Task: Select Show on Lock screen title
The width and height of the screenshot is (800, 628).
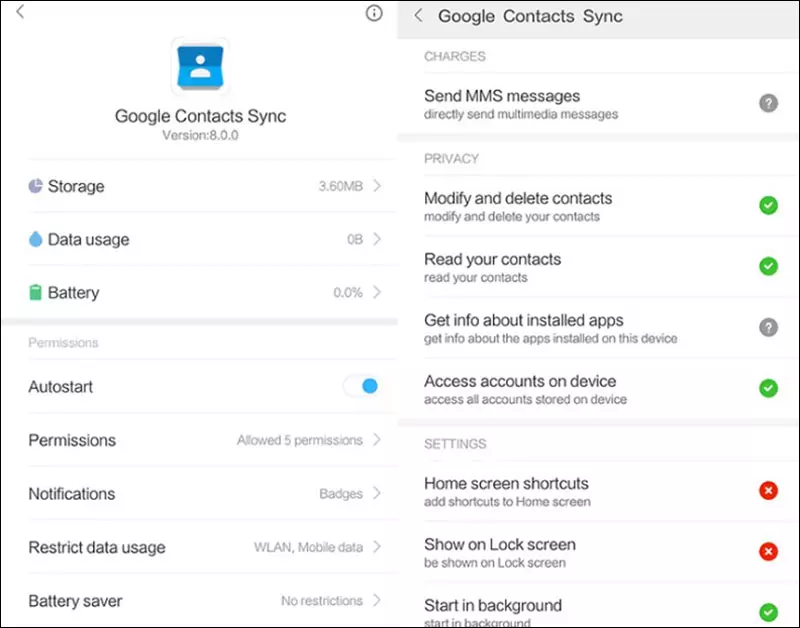Action: pyautogui.click(x=499, y=544)
